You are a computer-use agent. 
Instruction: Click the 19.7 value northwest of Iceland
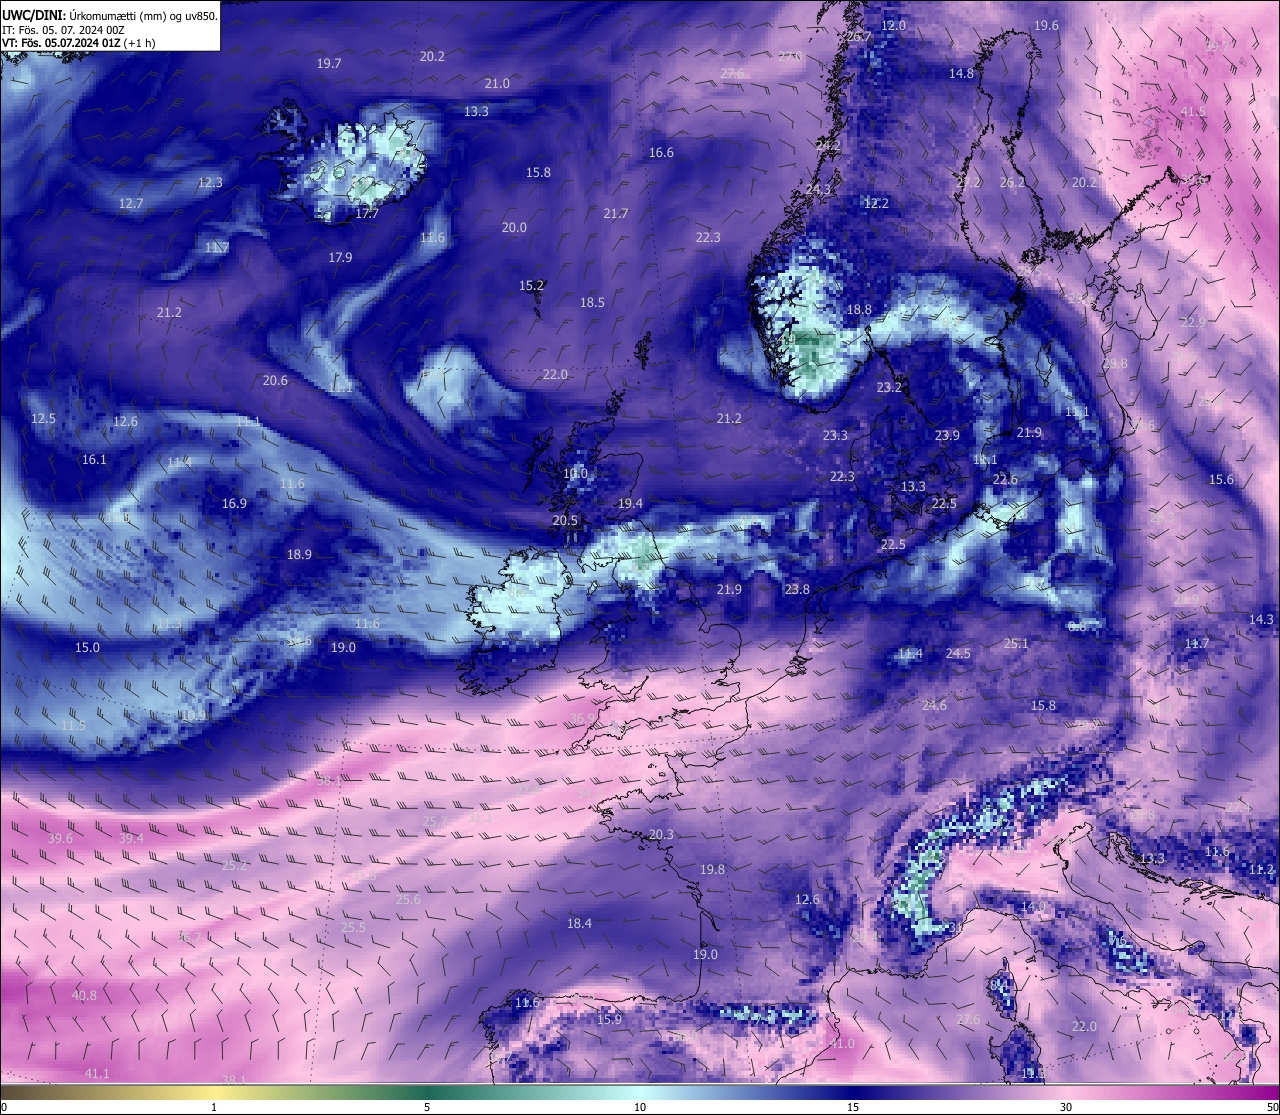[x=329, y=63]
